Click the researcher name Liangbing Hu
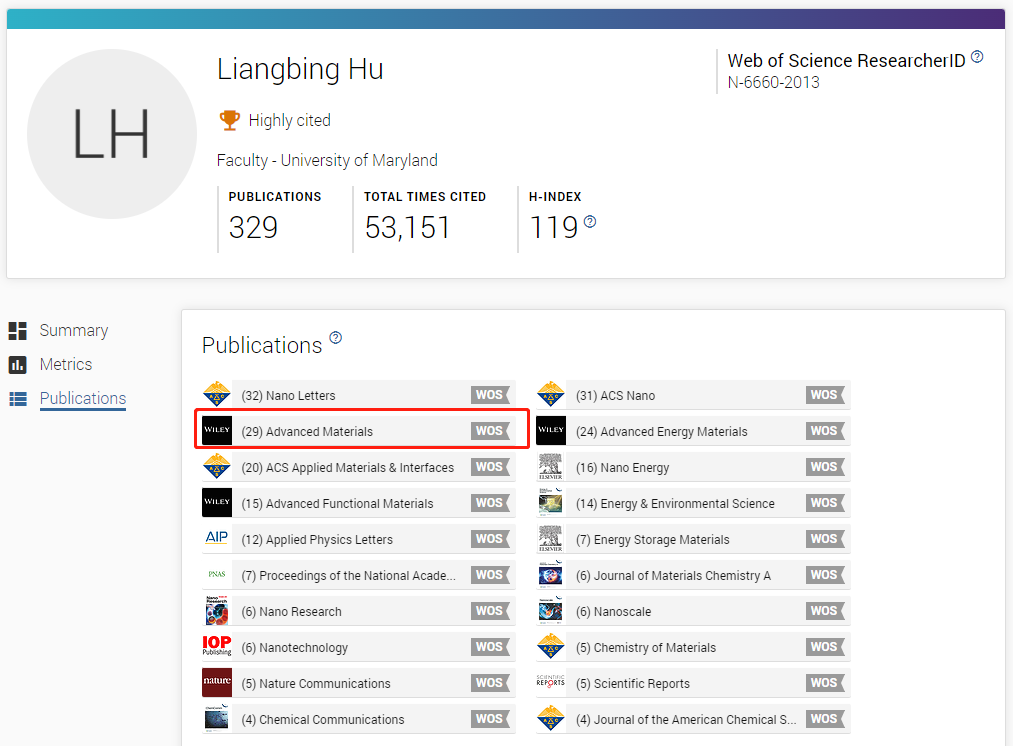This screenshot has width=1013, height=746. 300,69
